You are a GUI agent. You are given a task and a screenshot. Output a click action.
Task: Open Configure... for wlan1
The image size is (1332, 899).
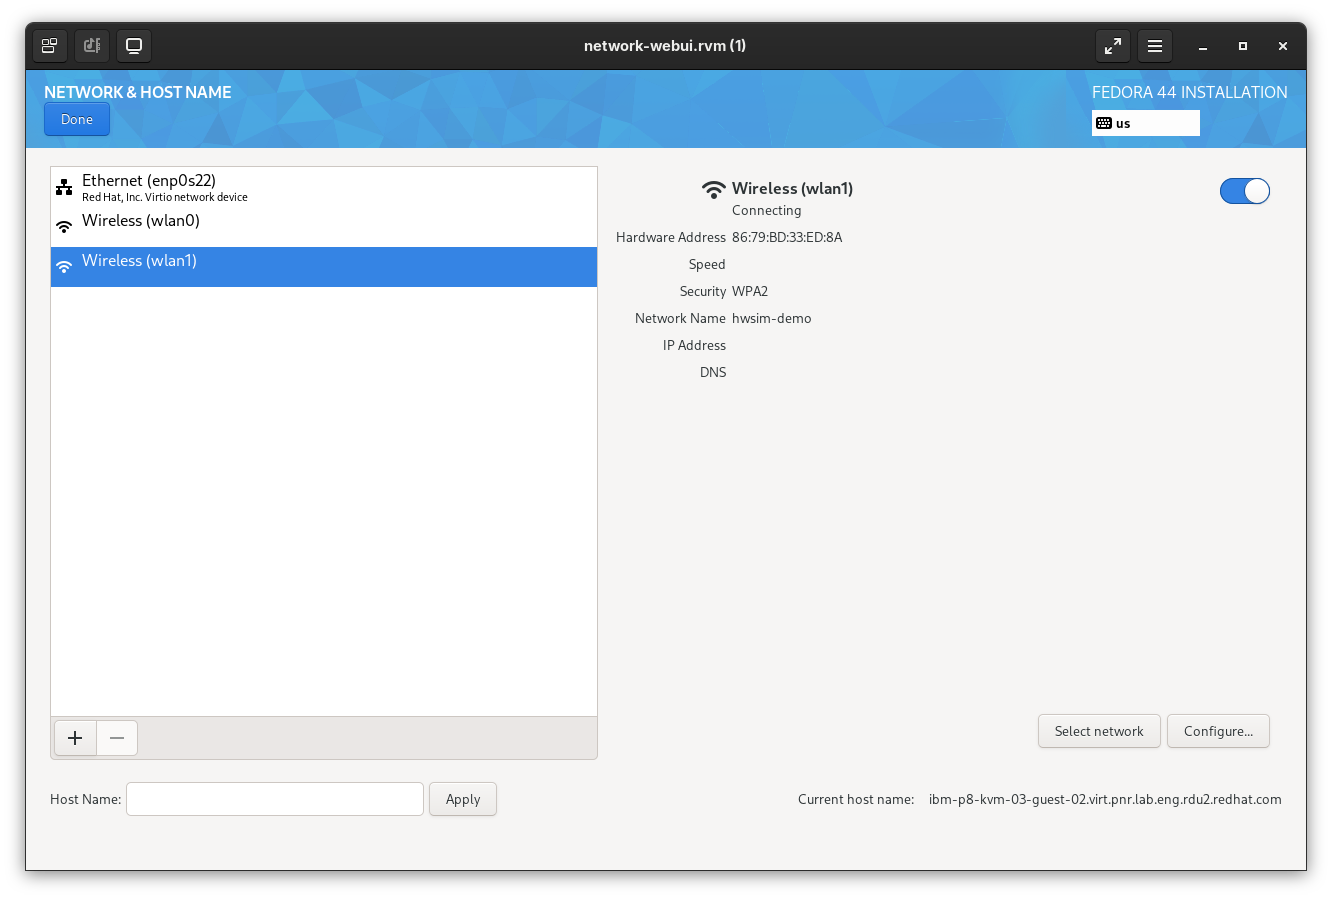coord(1219,731)
